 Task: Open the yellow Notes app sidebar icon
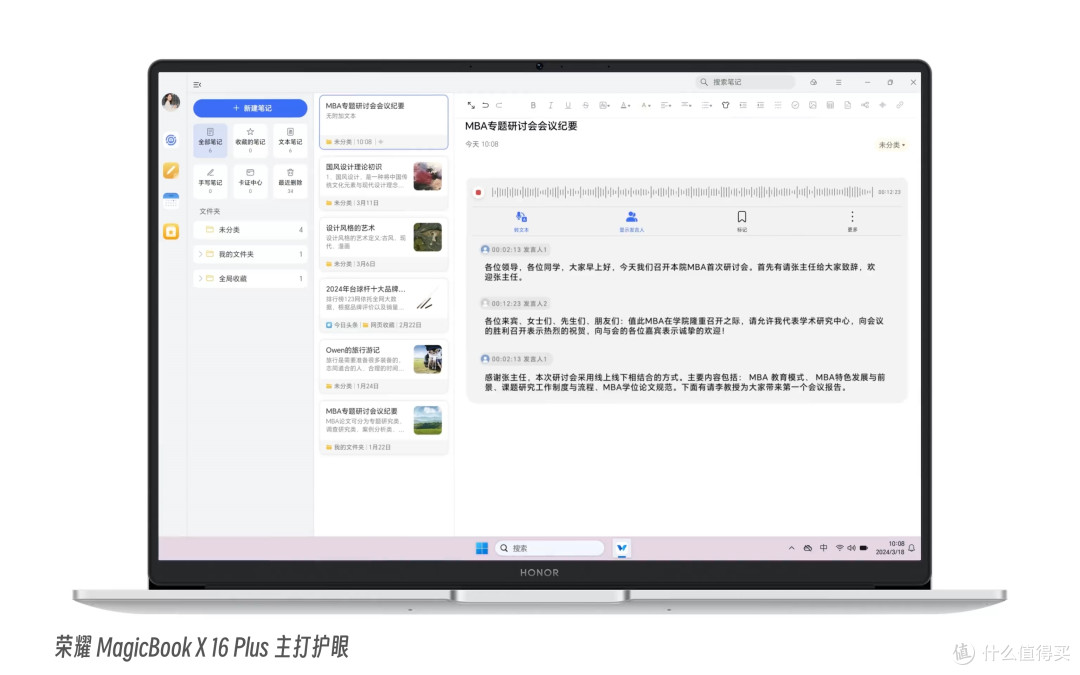(x=171, y=170)
